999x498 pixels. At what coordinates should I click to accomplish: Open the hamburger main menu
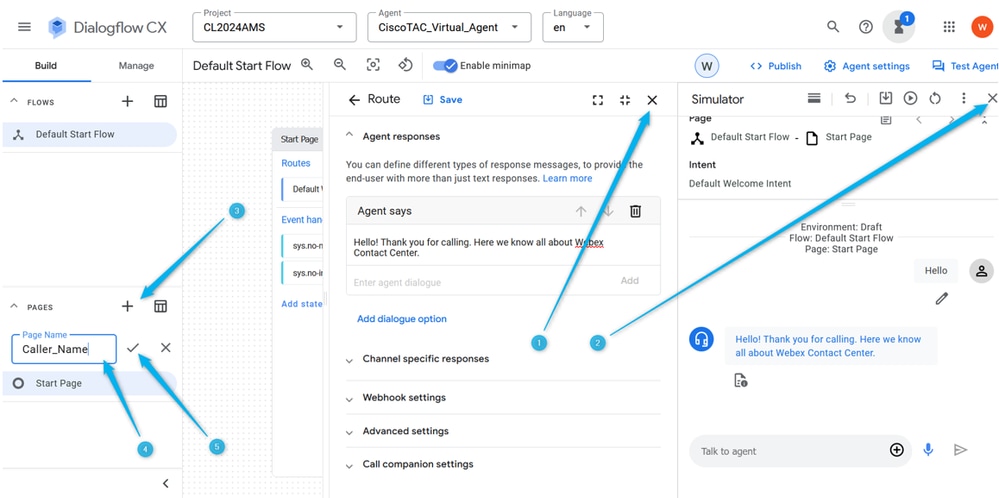click(24, 27)
